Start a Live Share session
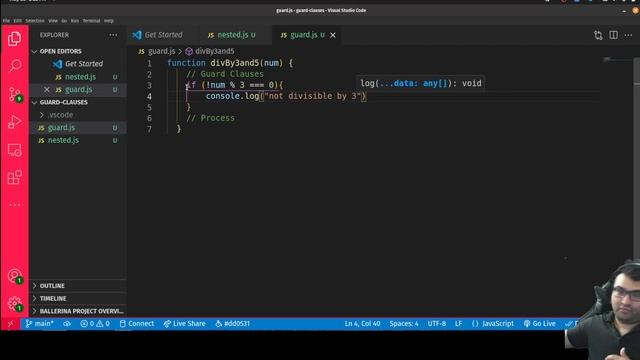The height and width of the screenshot is (360, 640). [x=184, y=324]
